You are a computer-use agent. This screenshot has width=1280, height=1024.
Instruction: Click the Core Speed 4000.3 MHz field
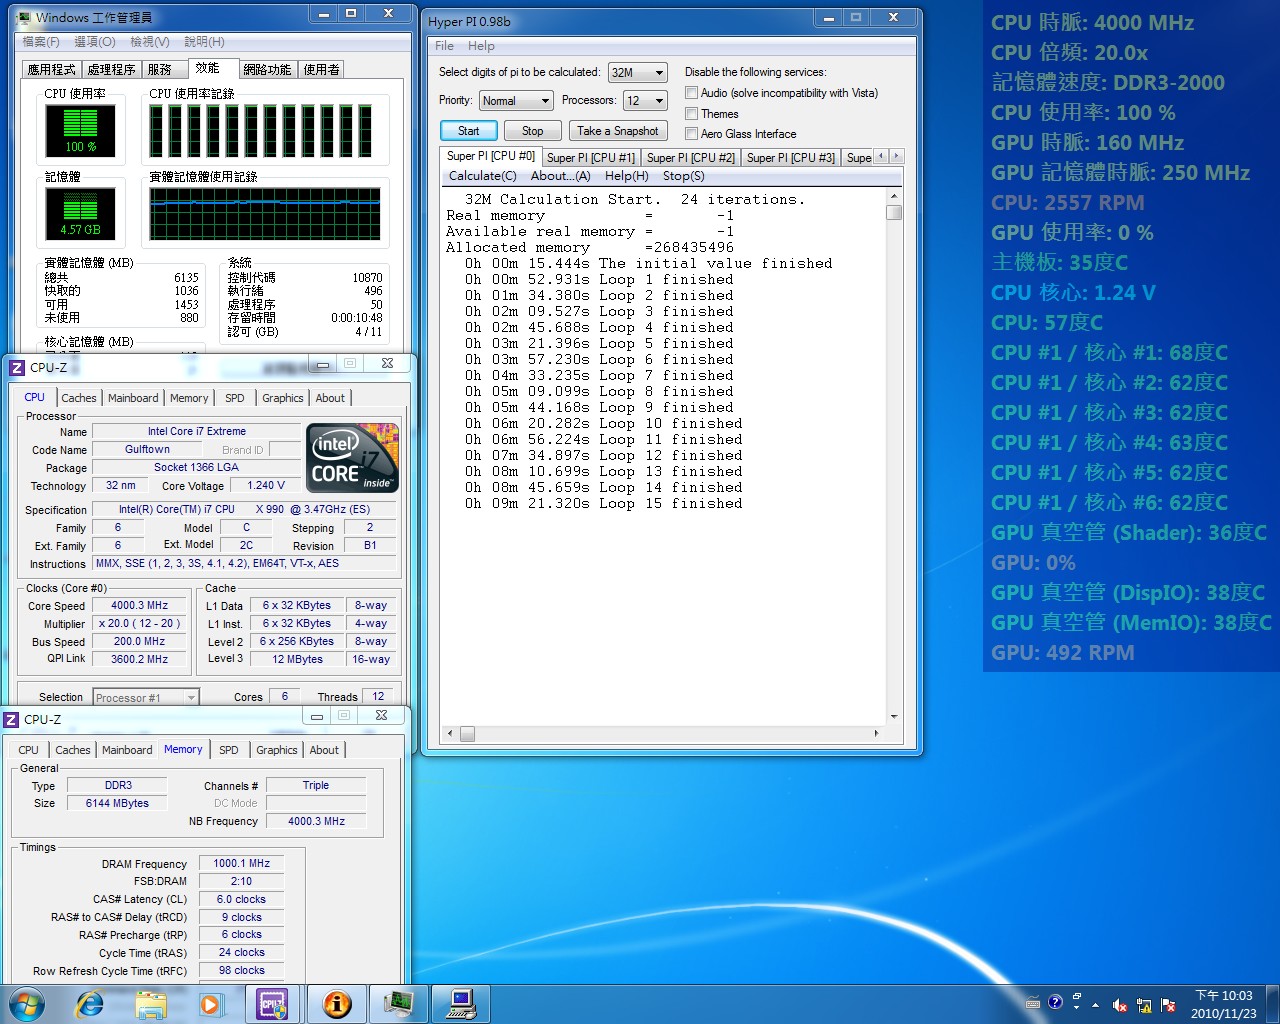pos(139,606)
